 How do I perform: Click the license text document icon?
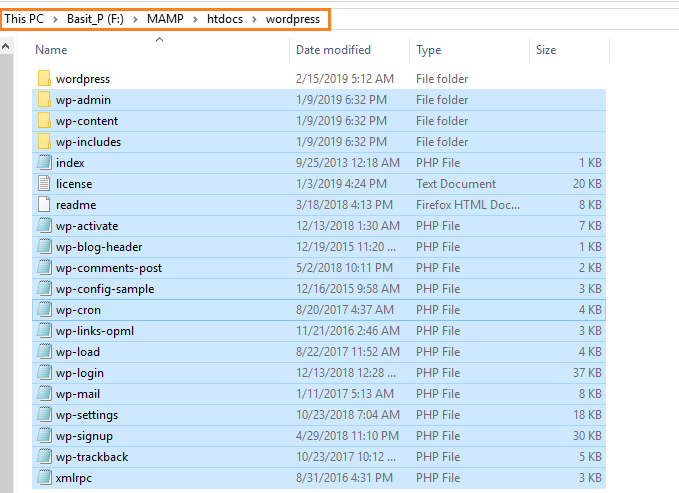[44, 183]
